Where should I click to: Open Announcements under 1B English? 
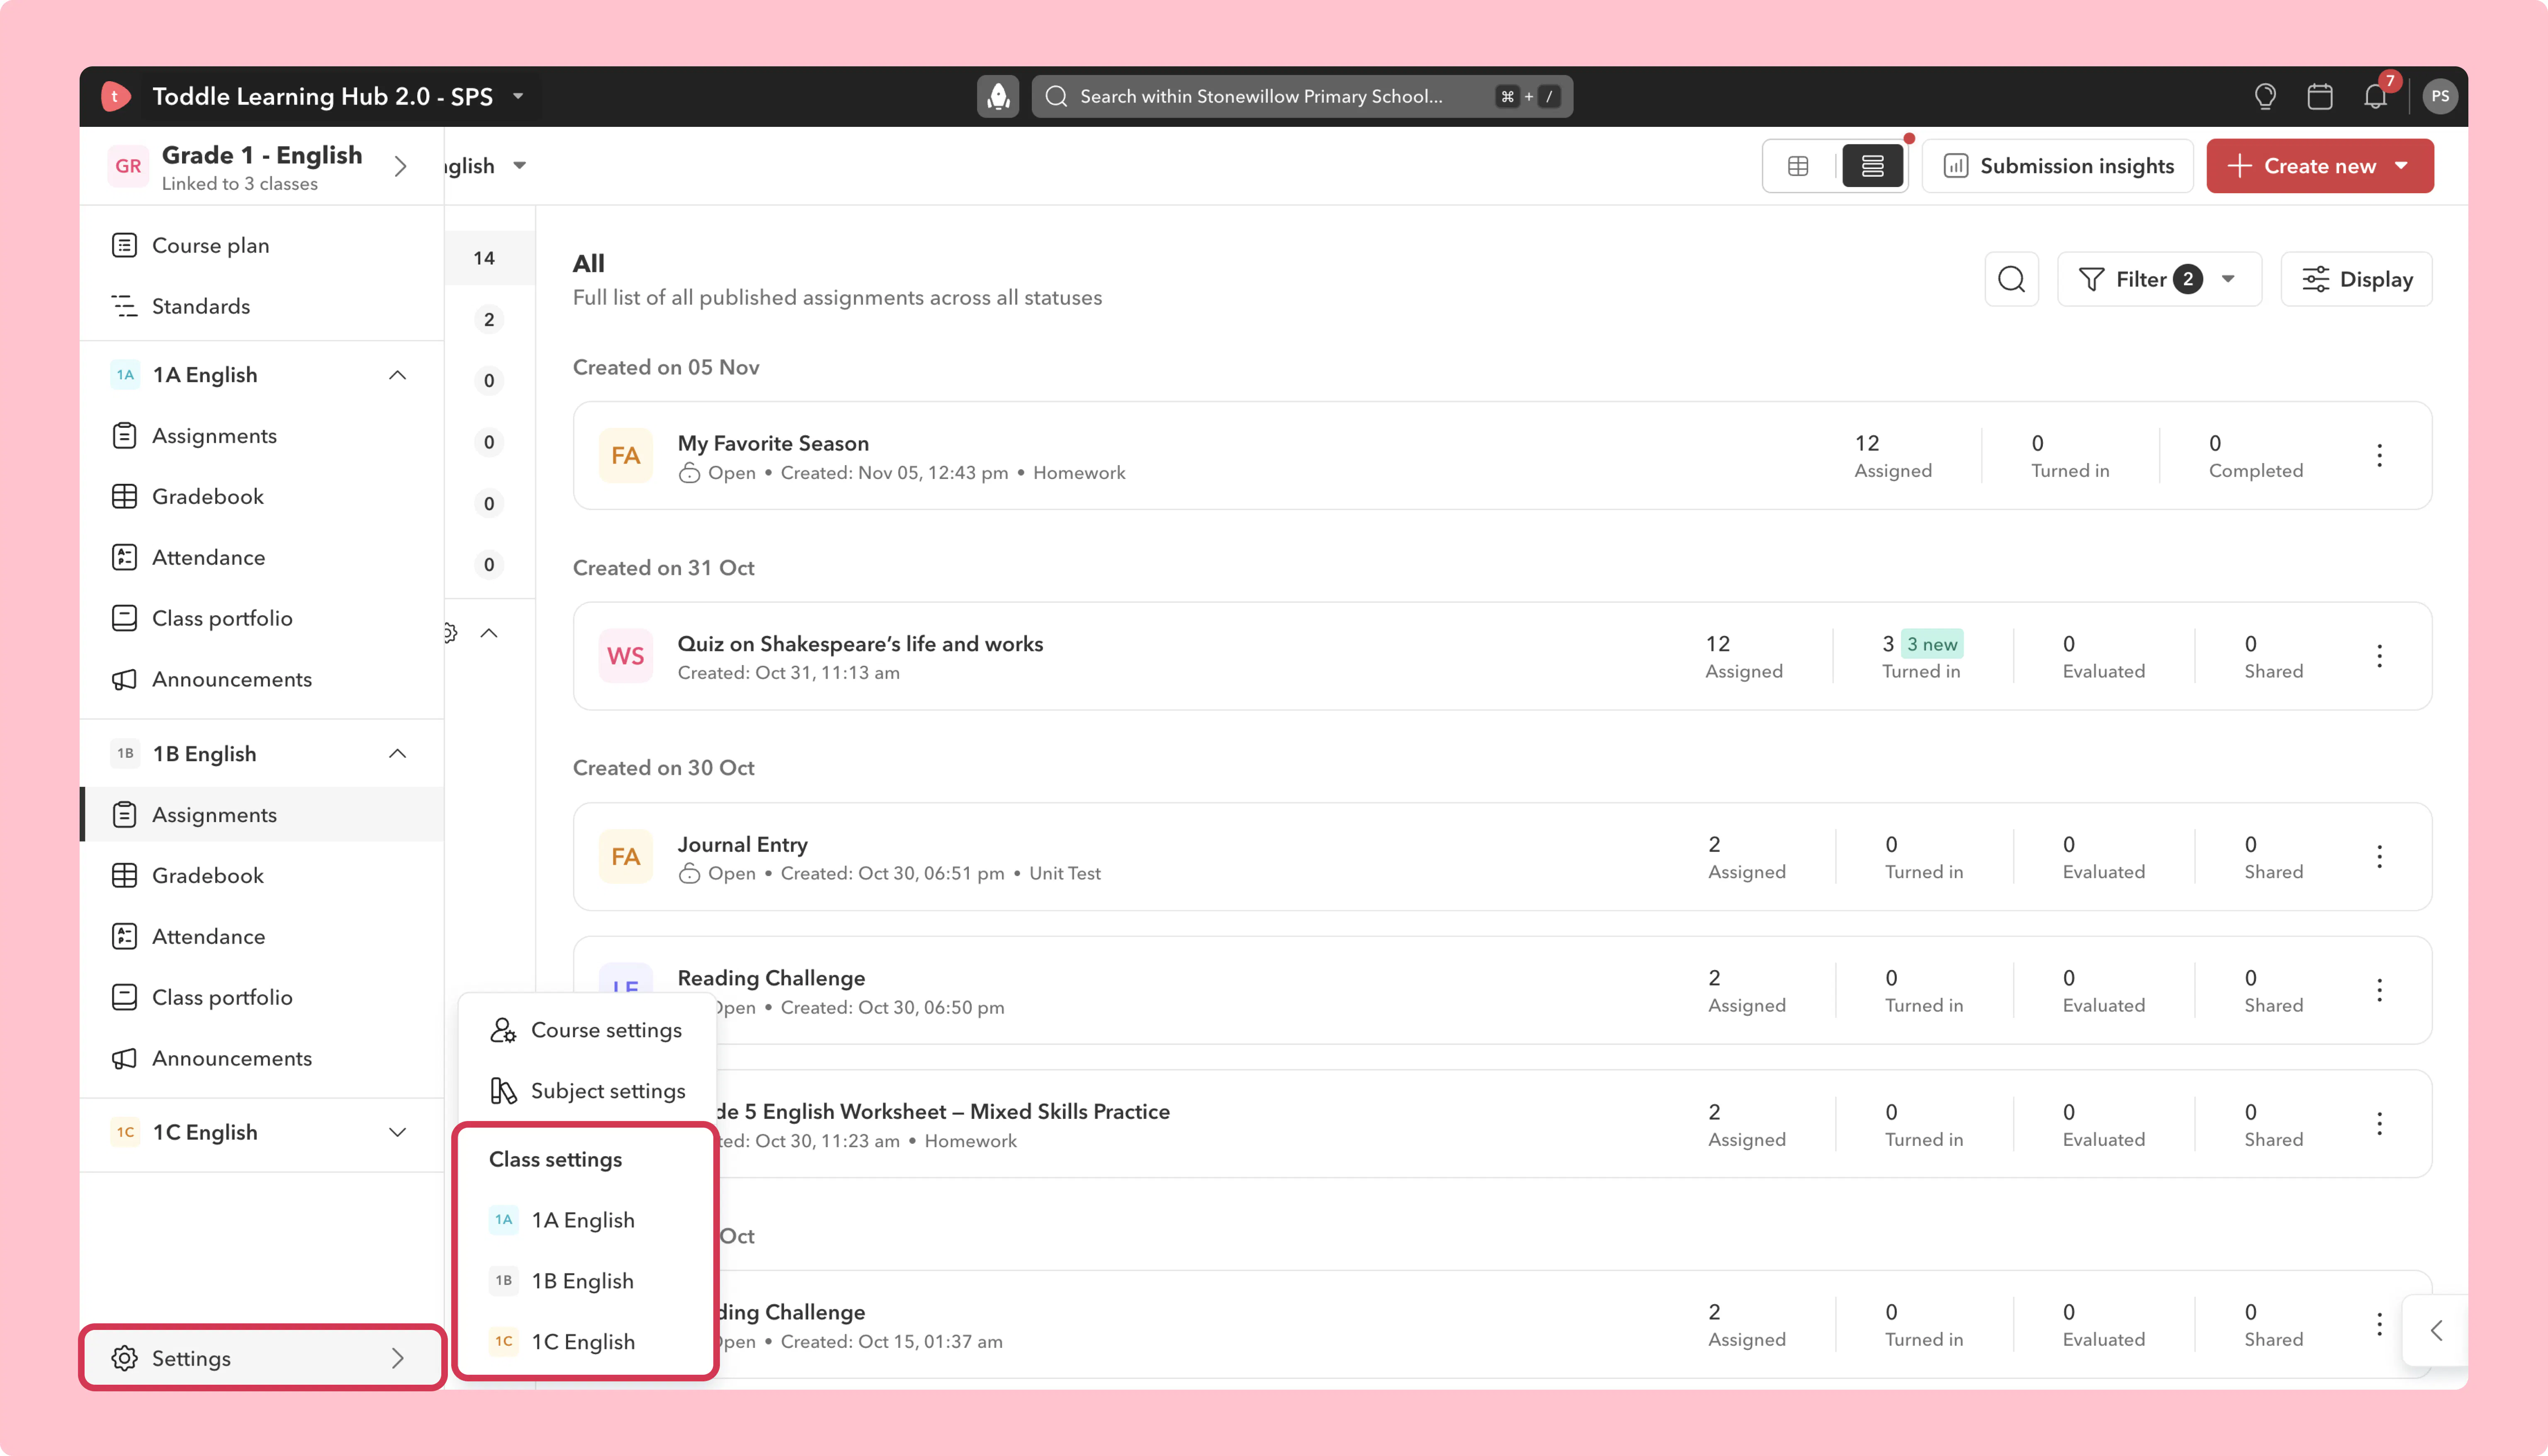tap(262, 1058)
